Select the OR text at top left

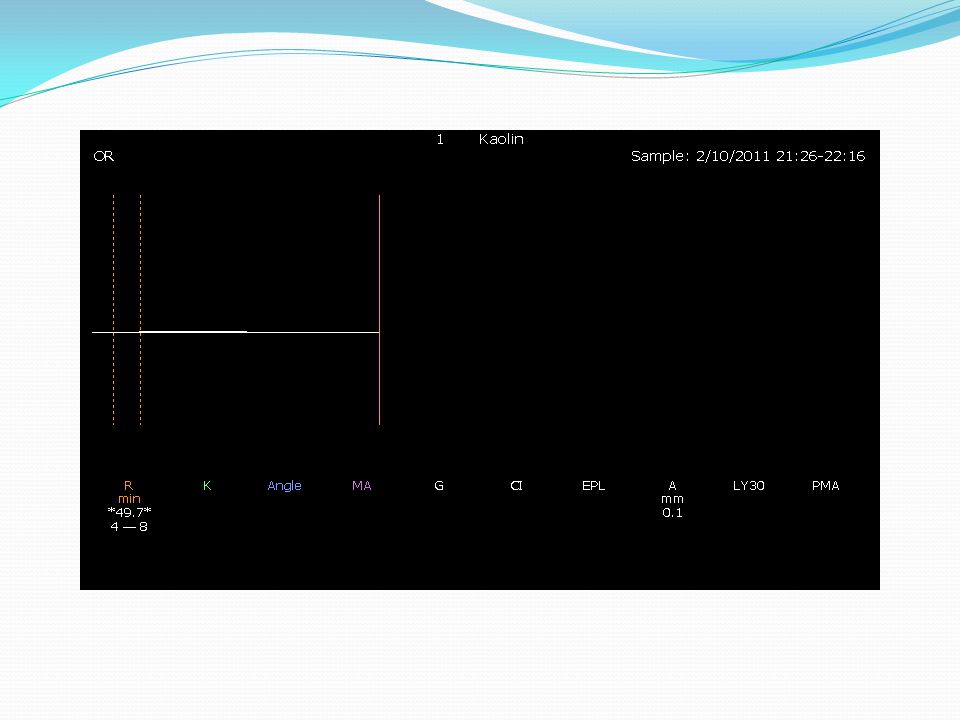point(103,156)
